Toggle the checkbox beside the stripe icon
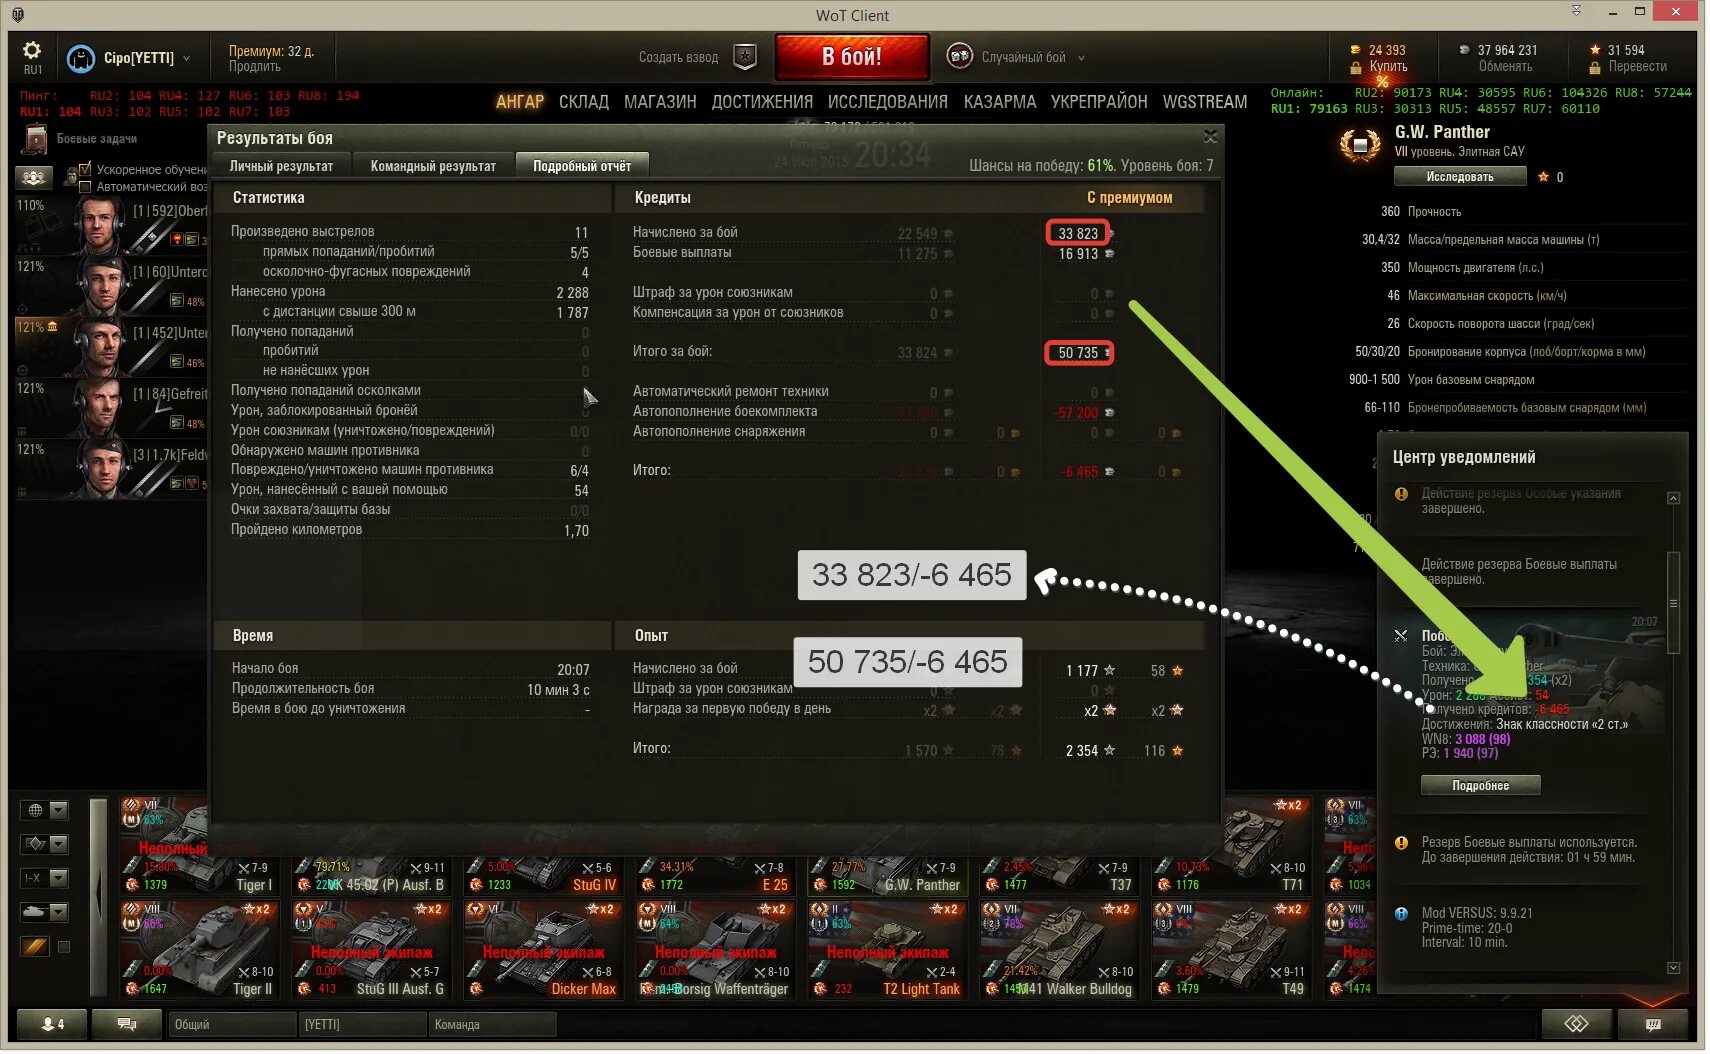The width and height of the screenshot is (1710, 1054). 64,947
